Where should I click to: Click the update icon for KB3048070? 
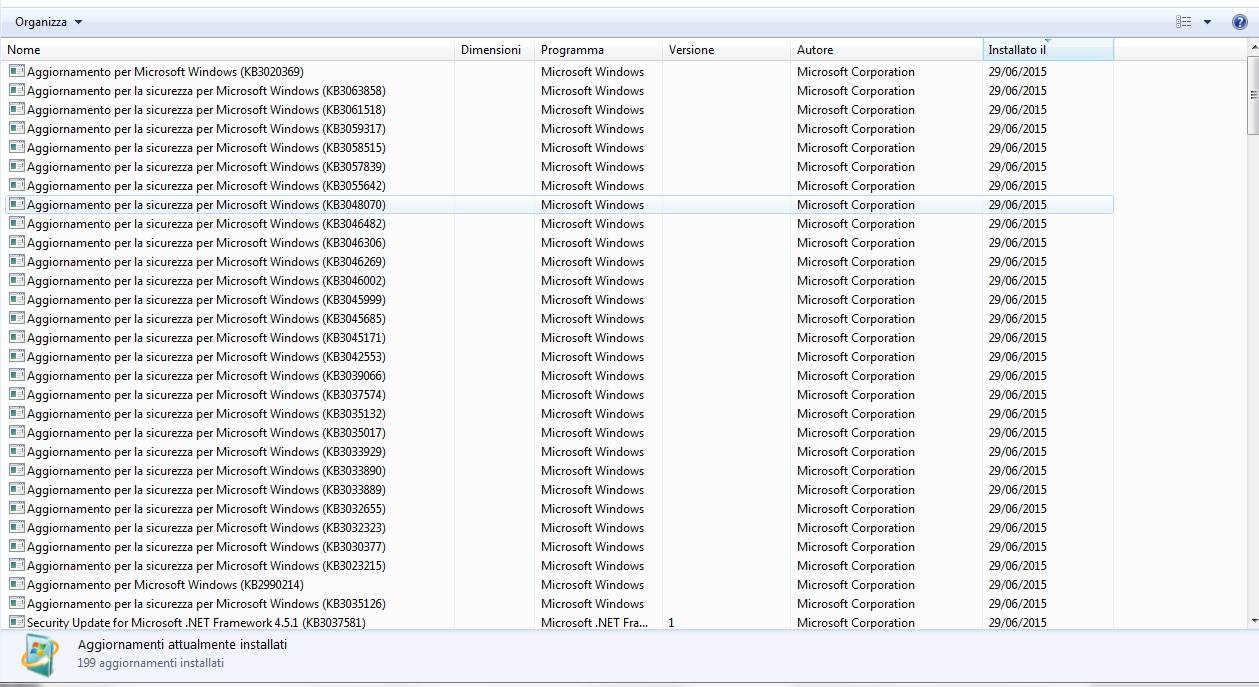(16, 204)
